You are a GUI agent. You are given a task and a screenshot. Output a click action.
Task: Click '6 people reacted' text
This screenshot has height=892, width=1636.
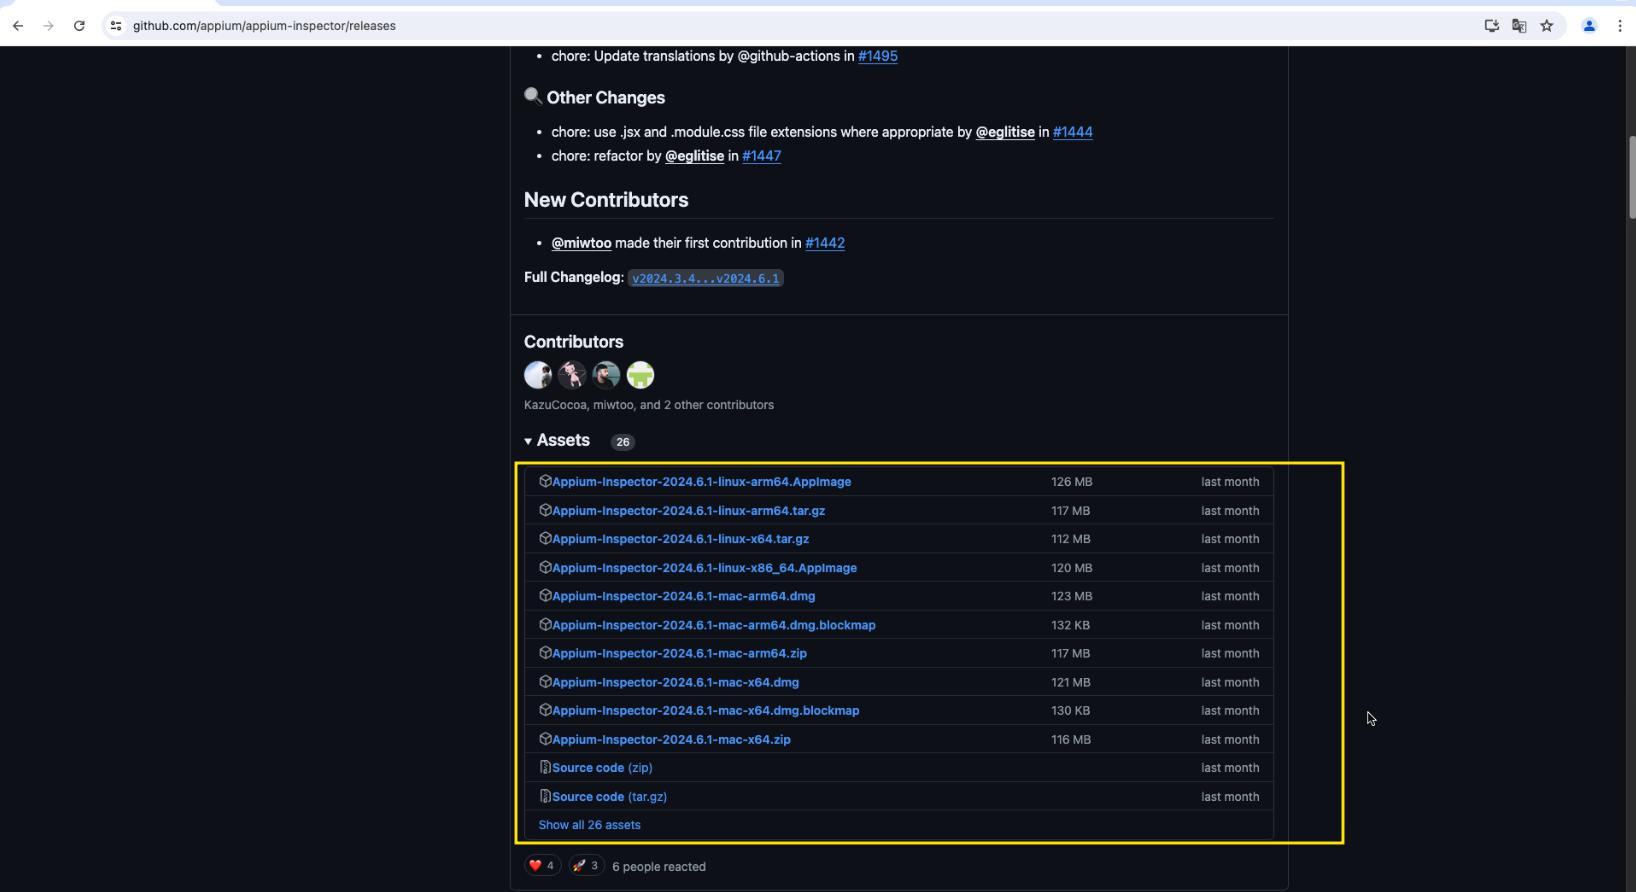659,867
